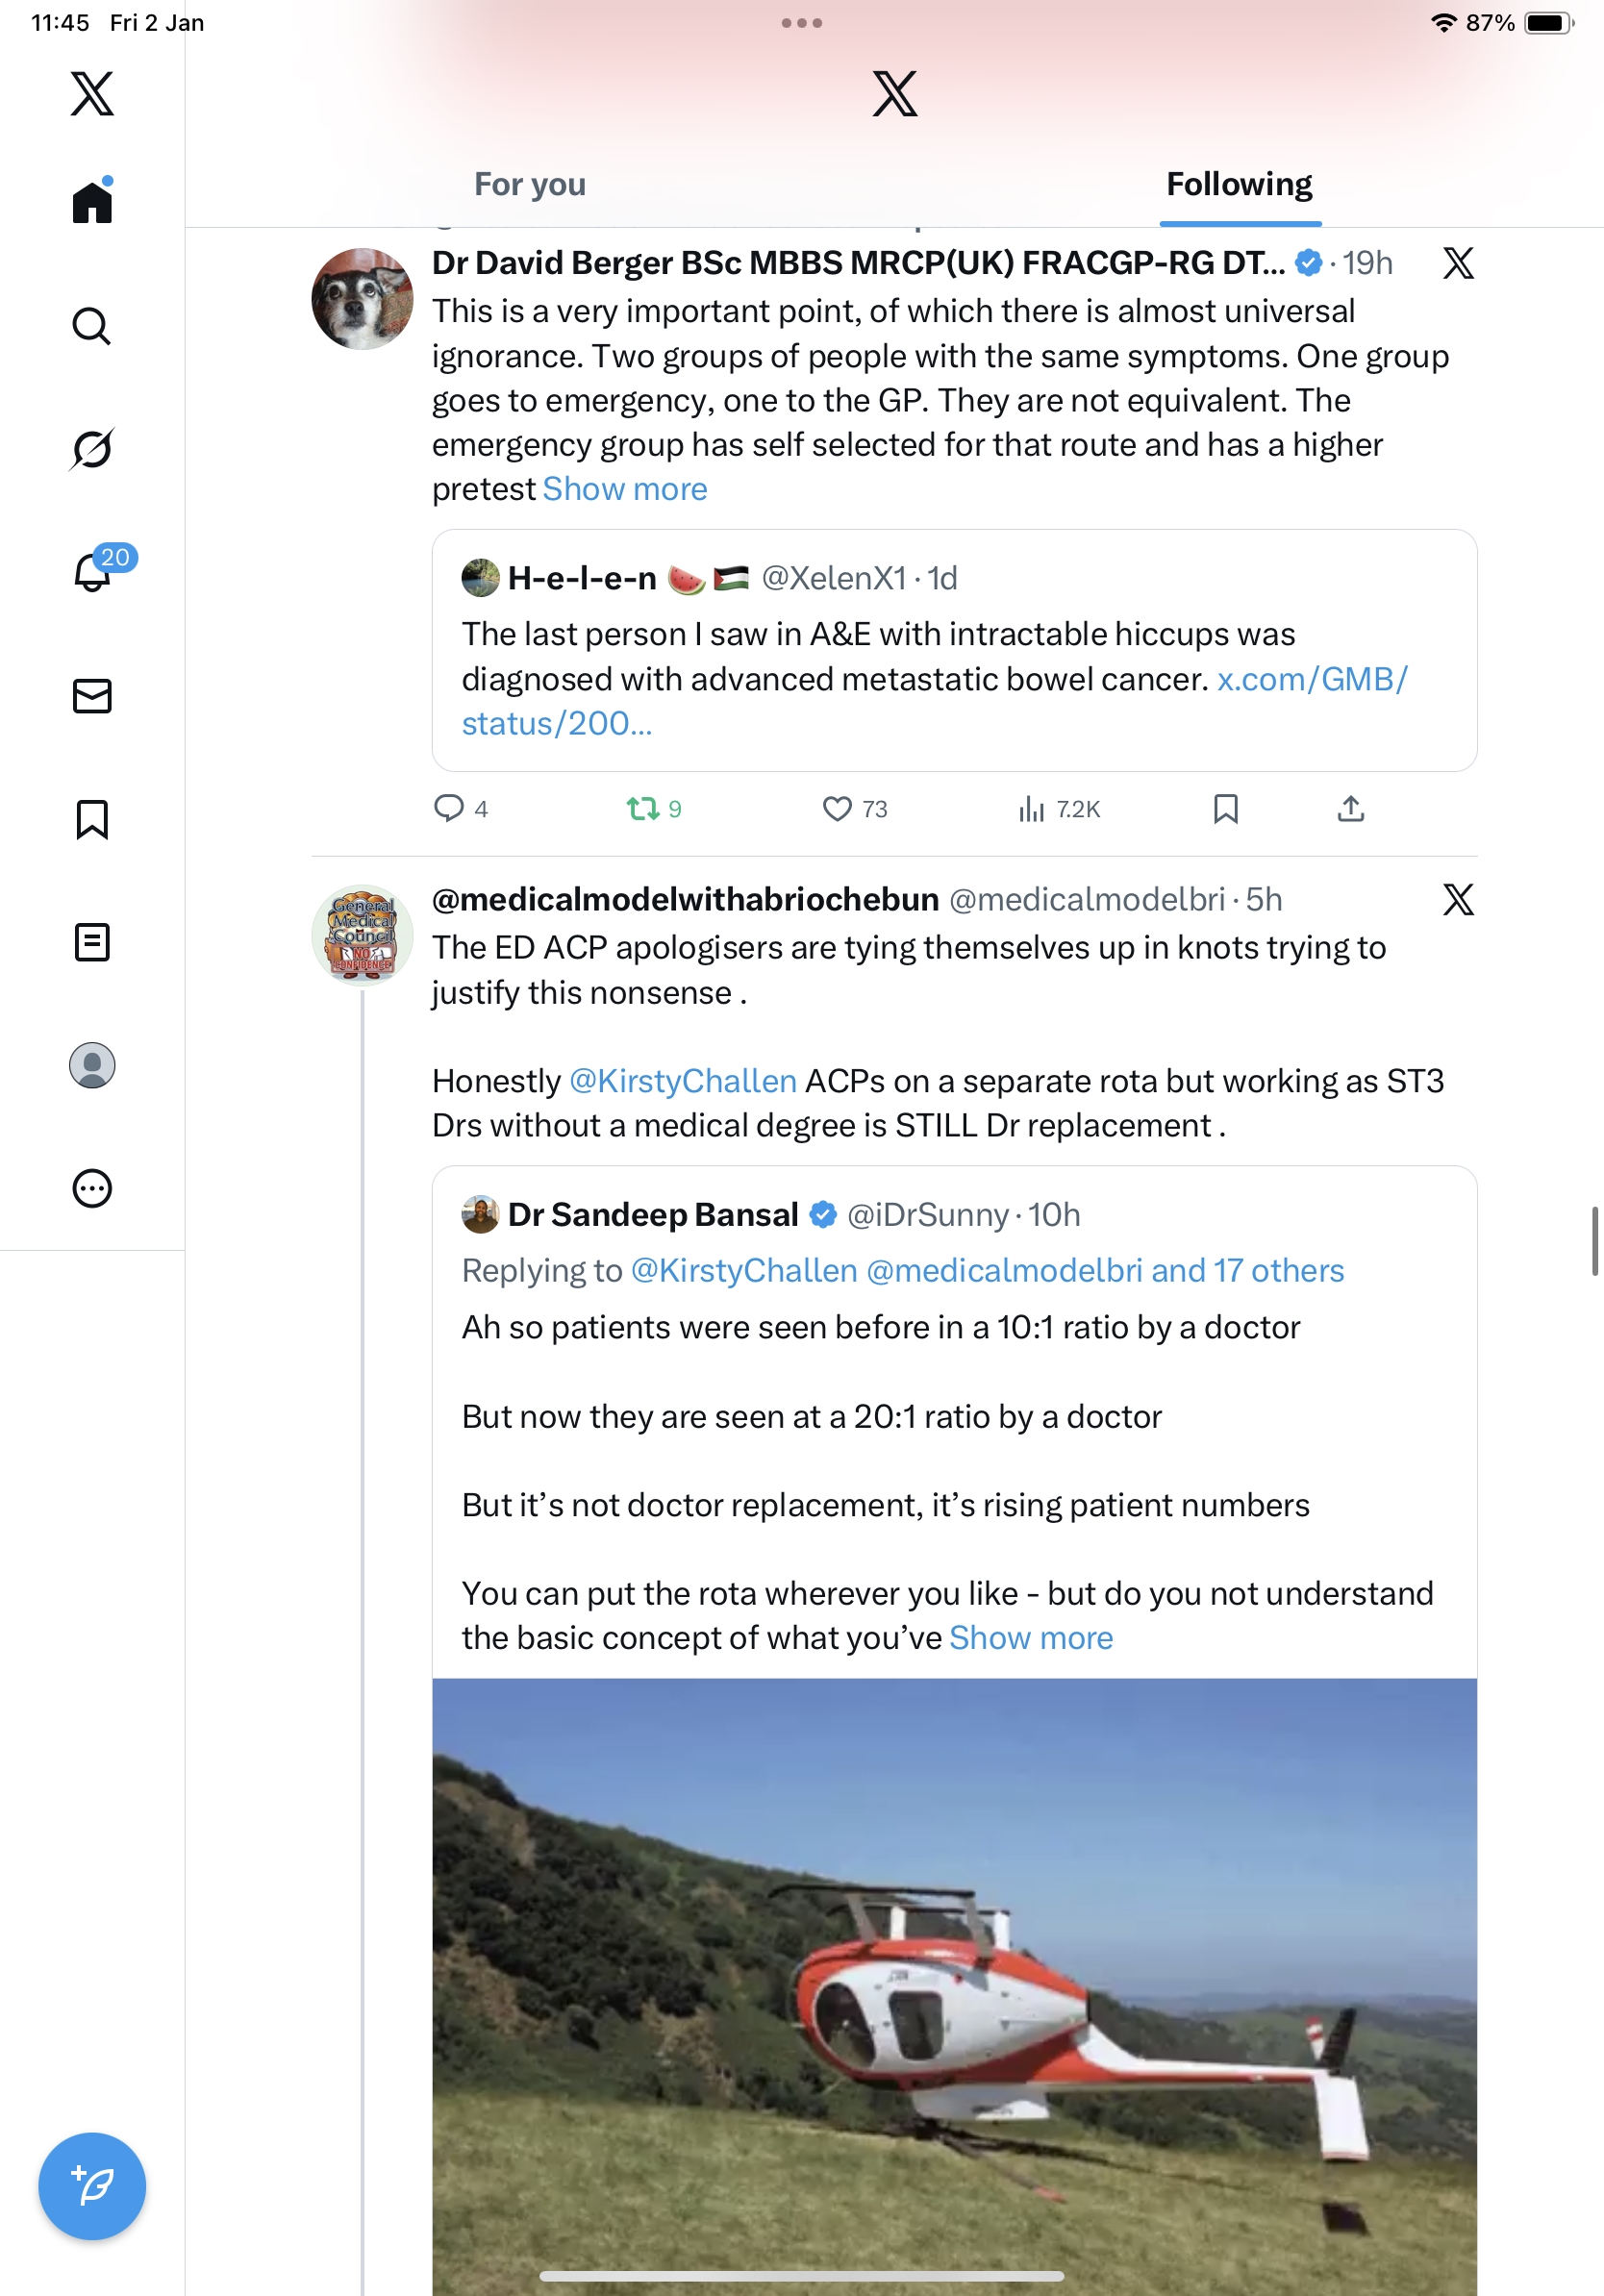The image size is (1604, 2296).
Task: Open the @KirstyChallen mention link
Action: pyautogui.click(x=682, y=1081)
